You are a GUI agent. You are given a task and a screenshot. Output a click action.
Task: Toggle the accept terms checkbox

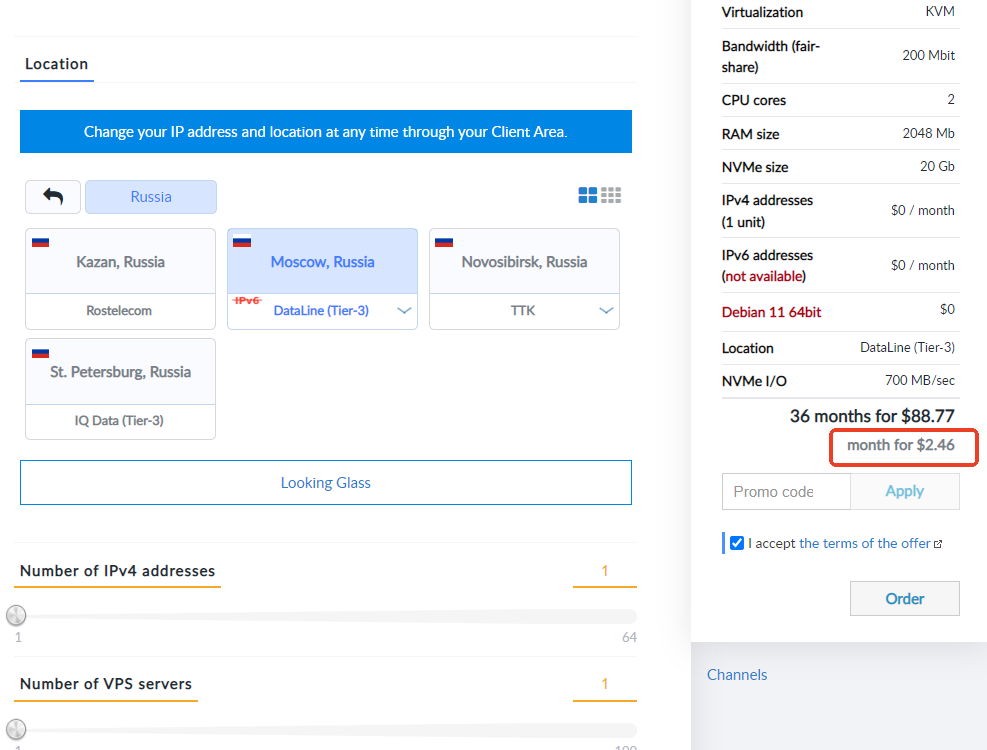click(737, 543)
